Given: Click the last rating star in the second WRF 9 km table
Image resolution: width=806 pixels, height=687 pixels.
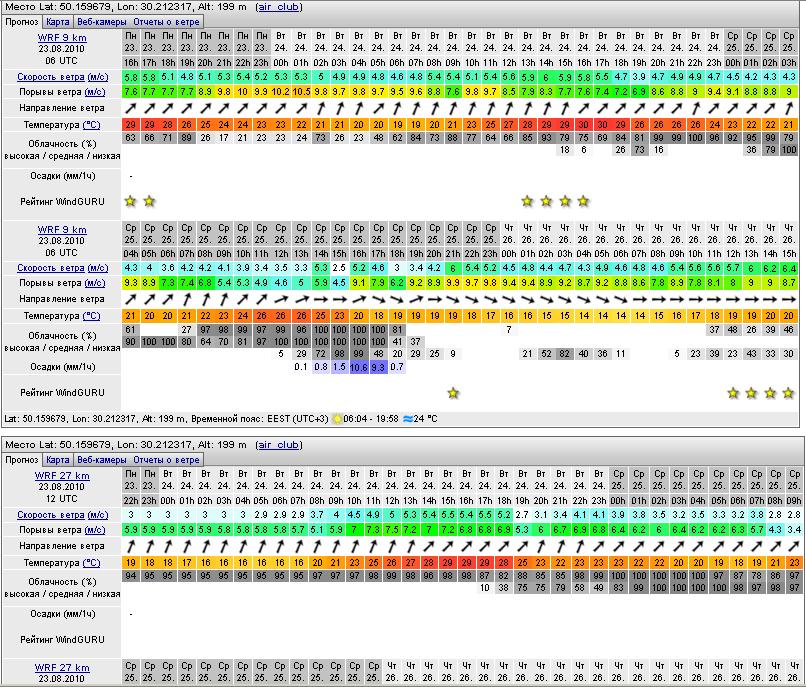Looking at the screenshot, I should (789, 393).
